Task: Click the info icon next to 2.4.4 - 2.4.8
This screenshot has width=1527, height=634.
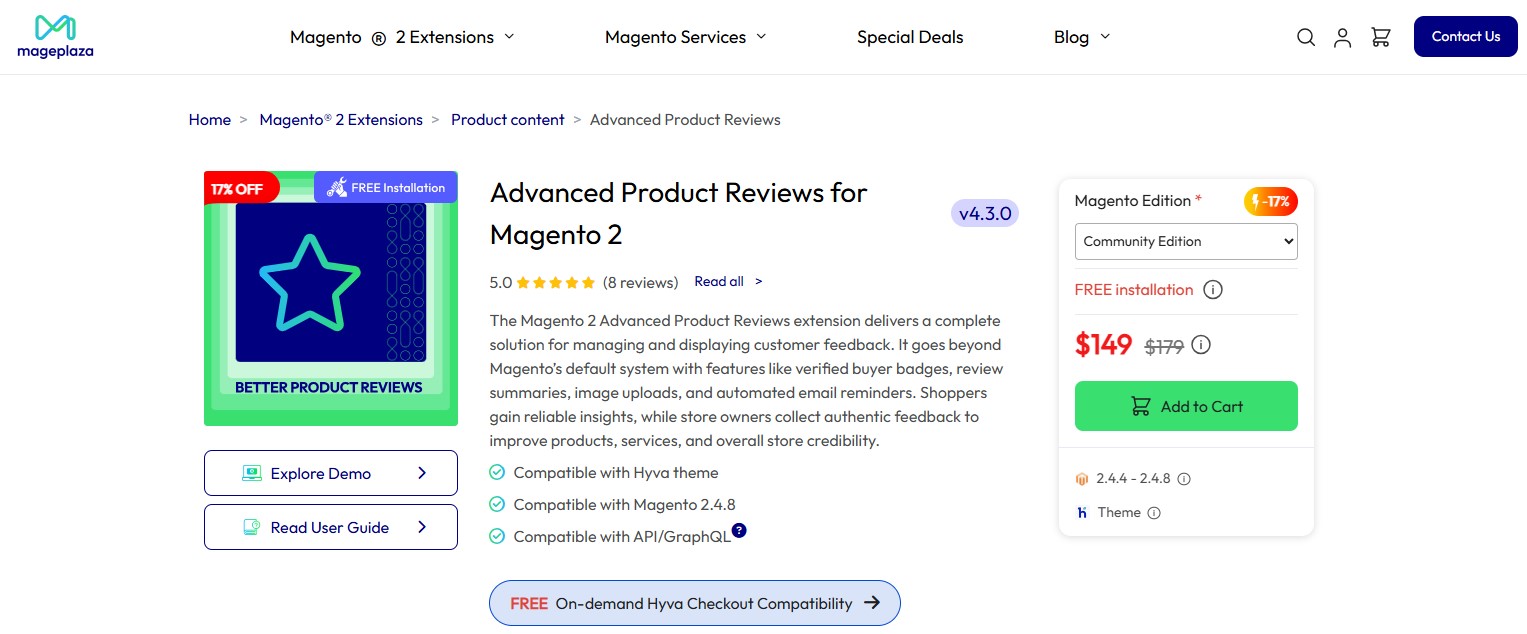Action: click(1184, 478)
